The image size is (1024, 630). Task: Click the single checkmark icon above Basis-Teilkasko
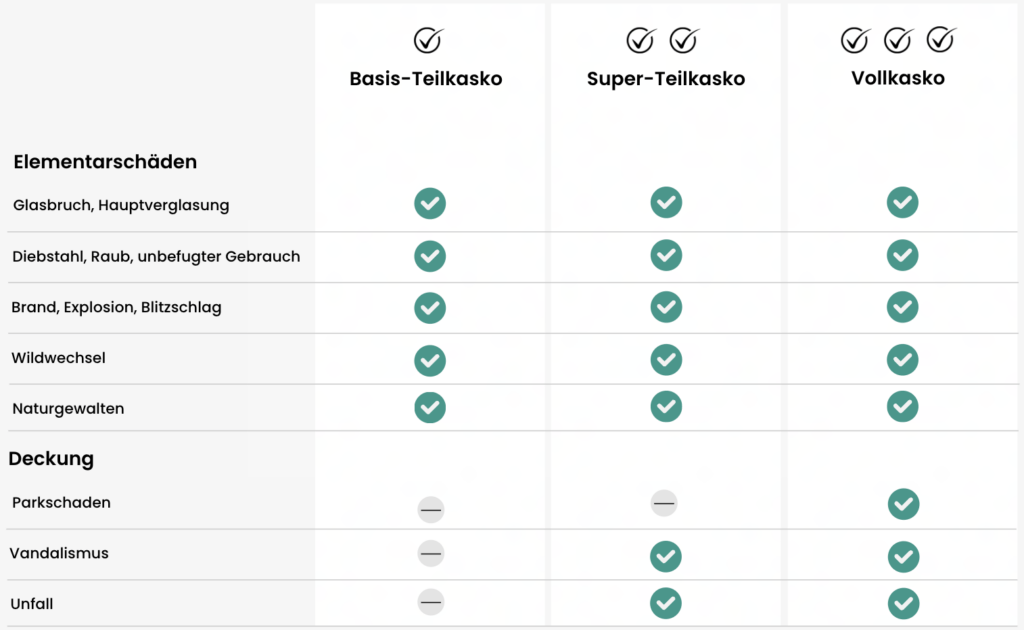coord(428,40)
